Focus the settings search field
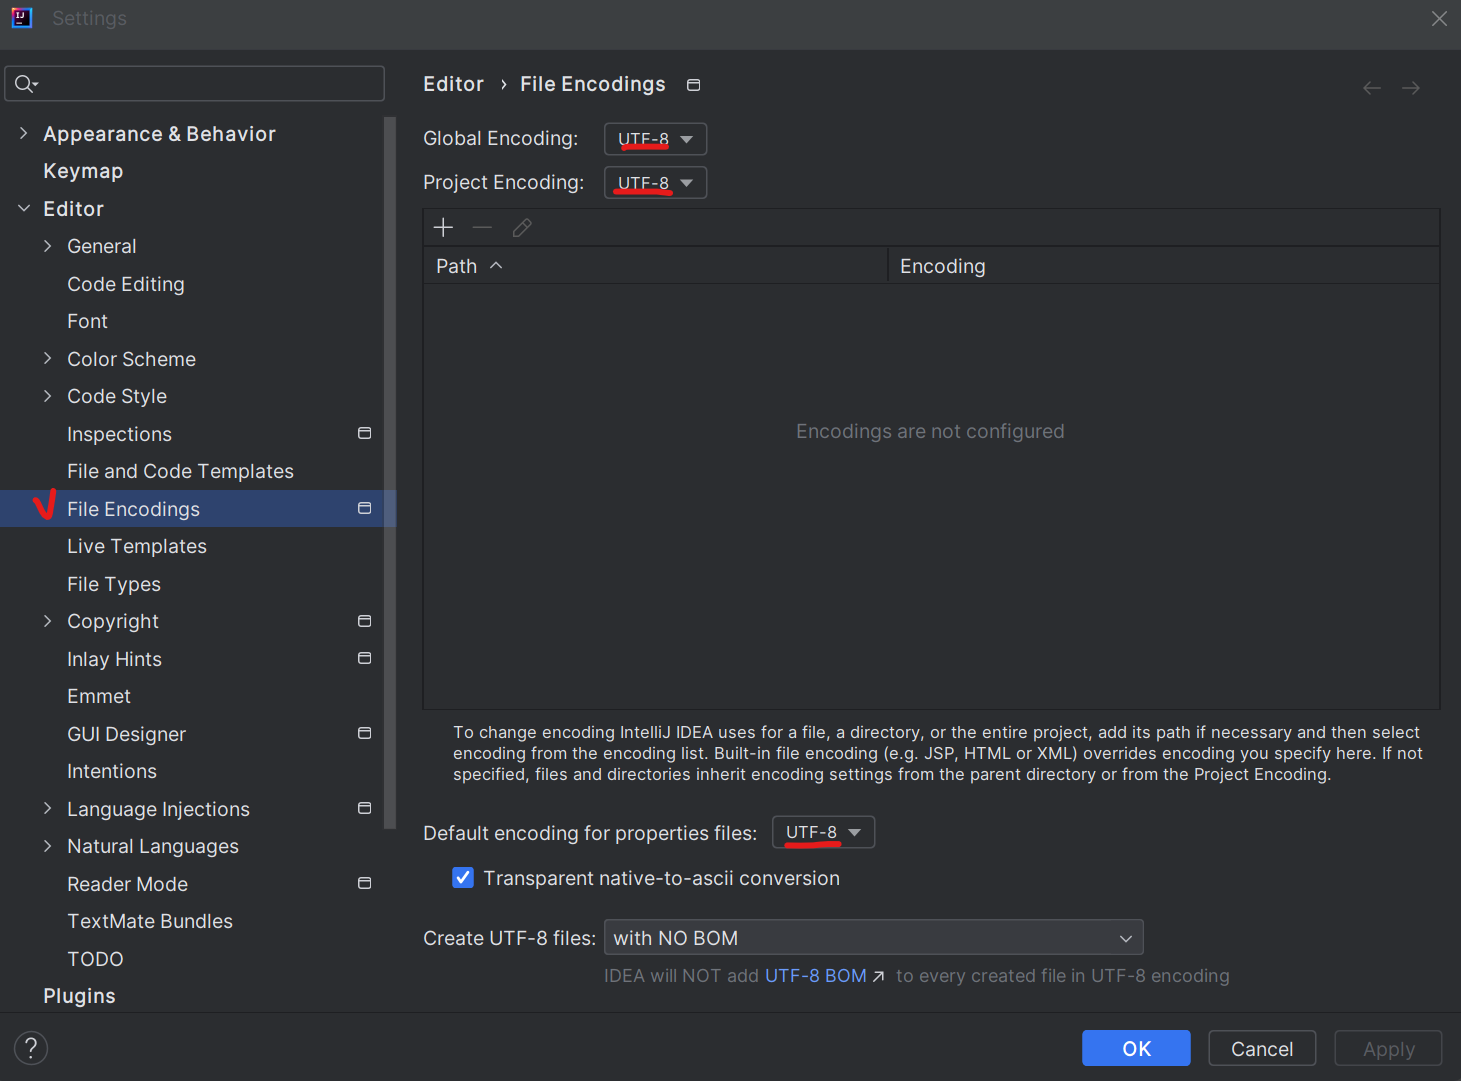Screen dimensions: 1461x1081 pos(195,84)
